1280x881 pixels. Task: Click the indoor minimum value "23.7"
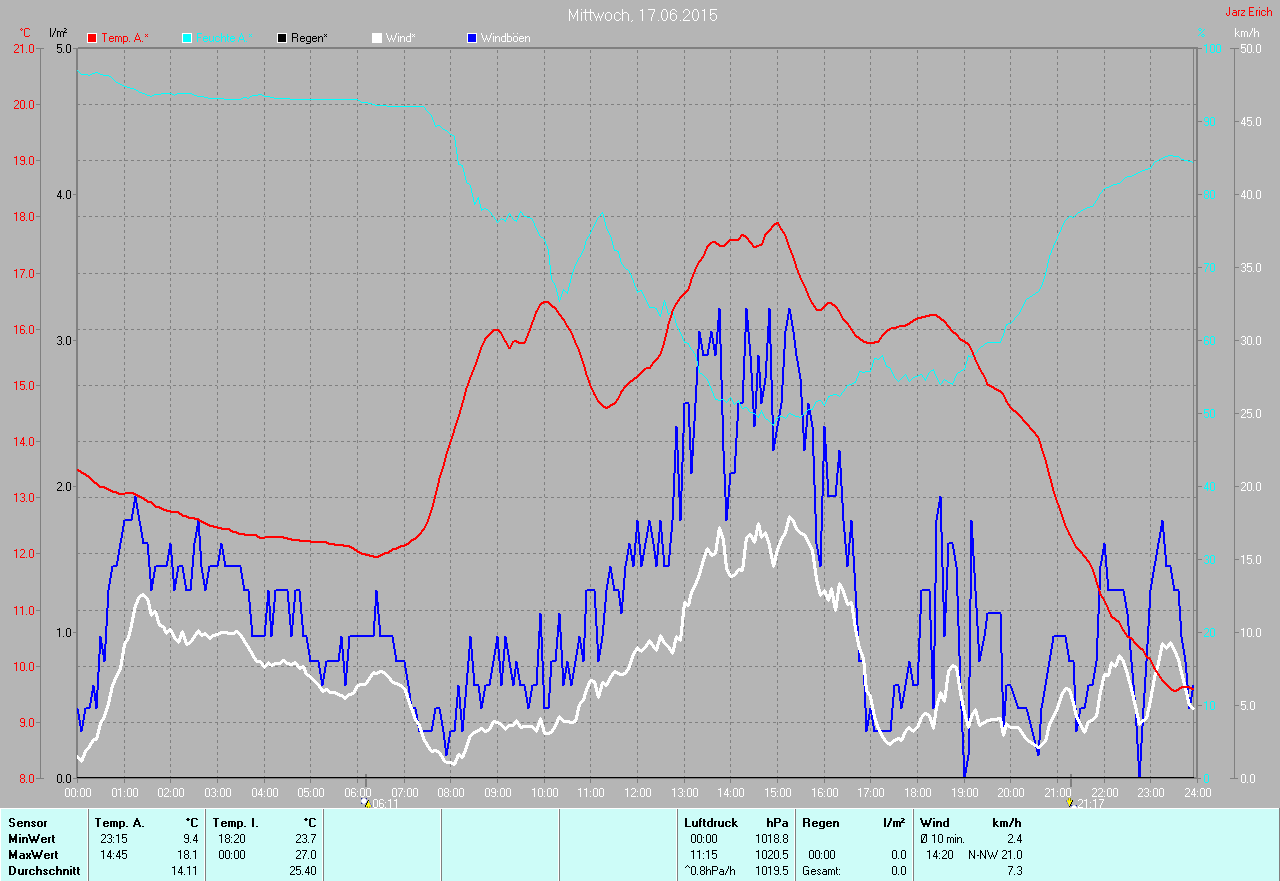(x=305, y=839)
